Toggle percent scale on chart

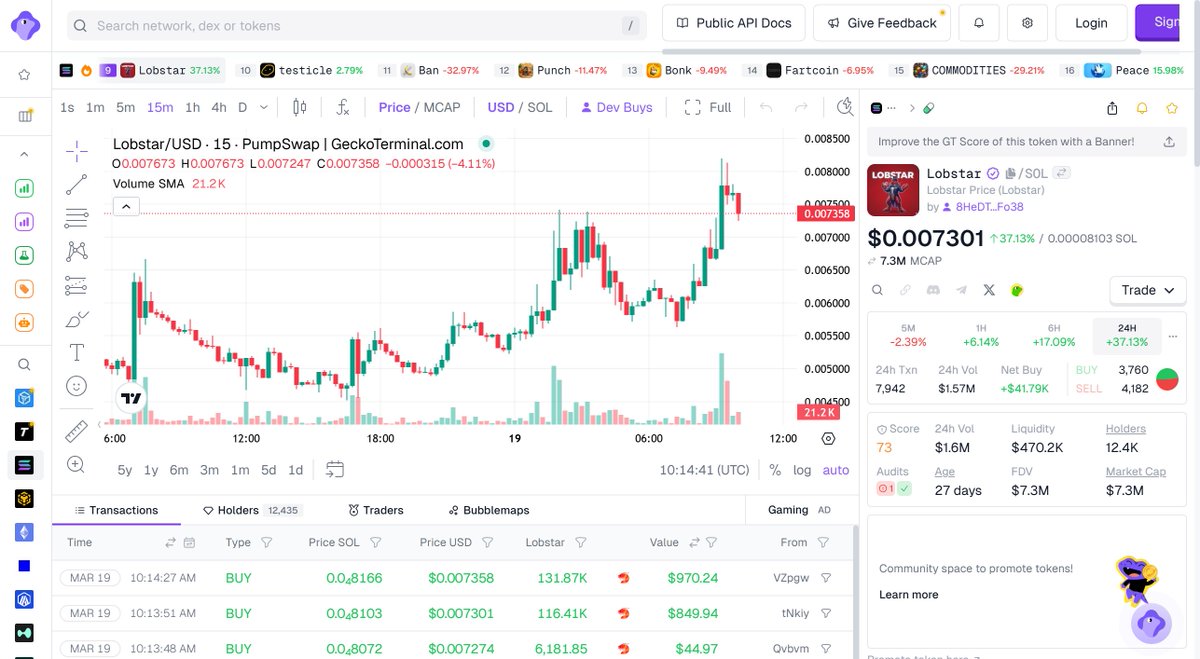775,470
